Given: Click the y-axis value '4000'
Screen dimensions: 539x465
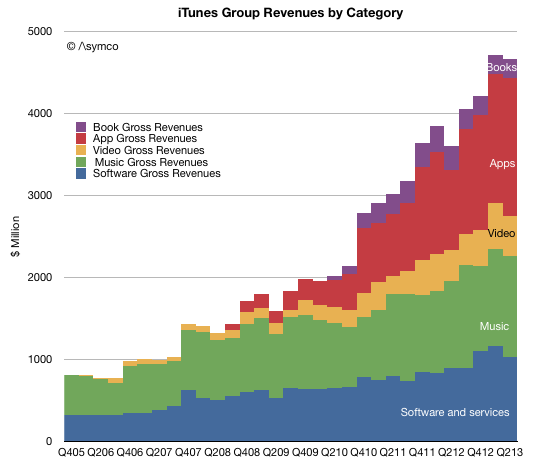Looking at the screenshot, I should click(x=40, y=113).
